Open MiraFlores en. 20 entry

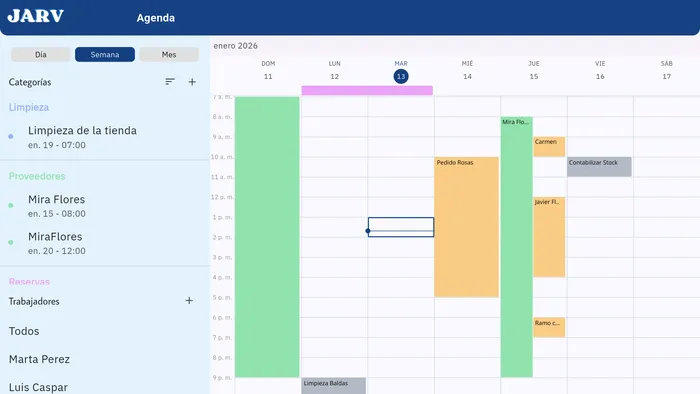(57, 243)
